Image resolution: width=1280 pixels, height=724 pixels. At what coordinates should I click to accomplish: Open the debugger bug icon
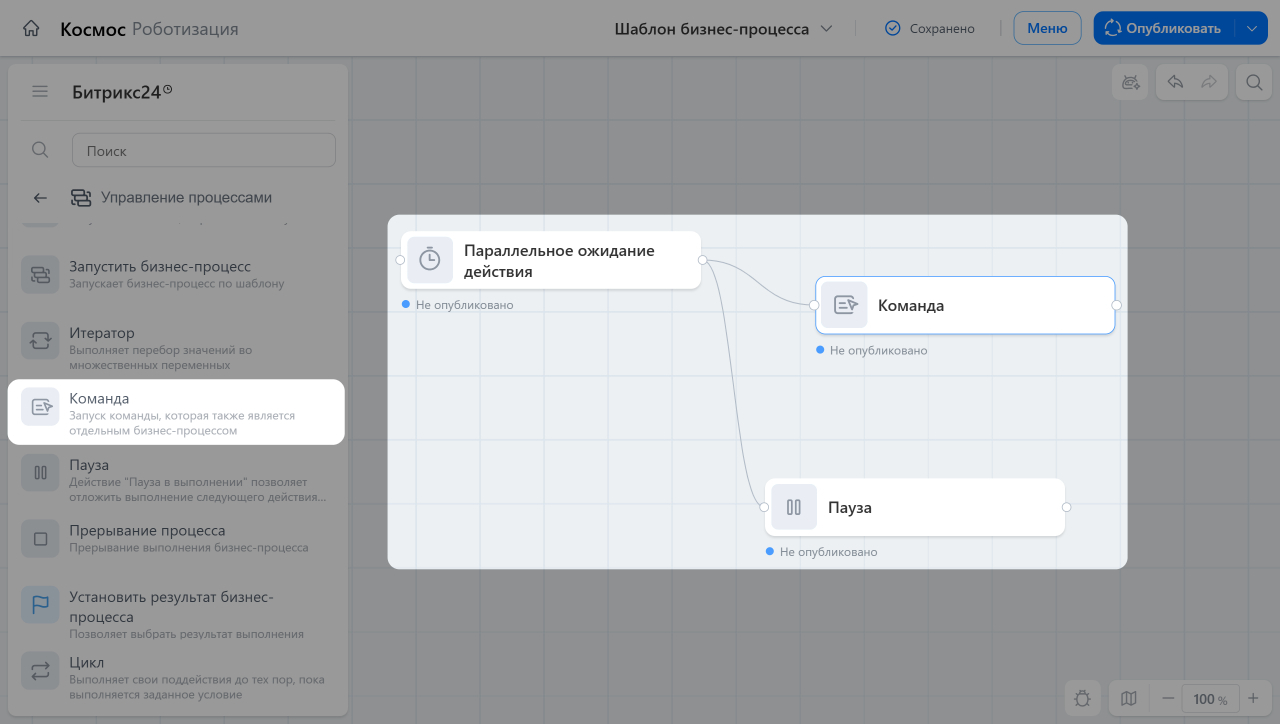tap(1083, 698)
